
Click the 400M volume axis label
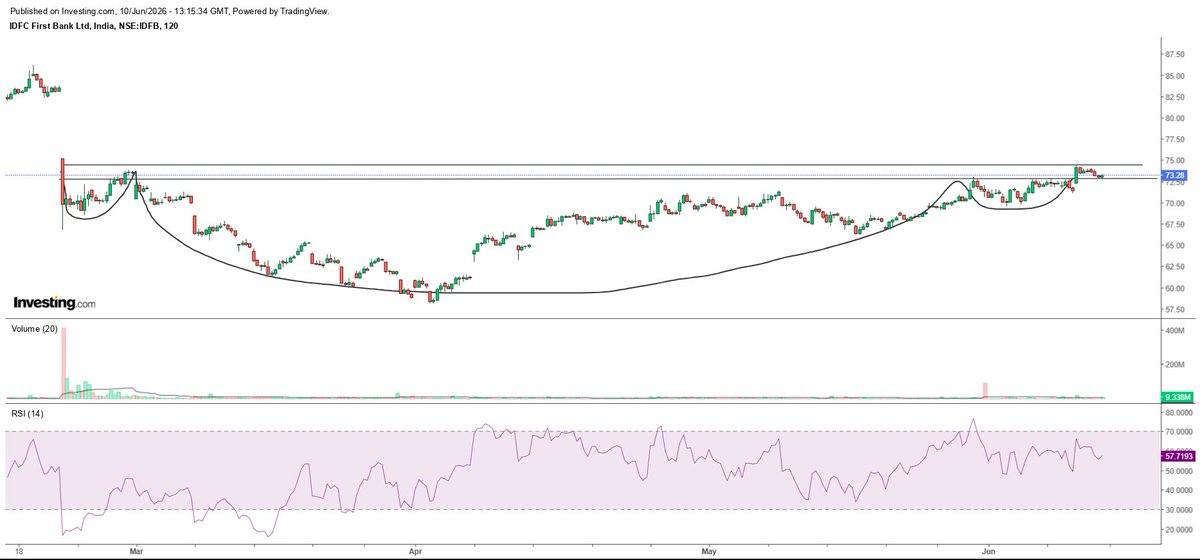click(x=1175, y=329)
